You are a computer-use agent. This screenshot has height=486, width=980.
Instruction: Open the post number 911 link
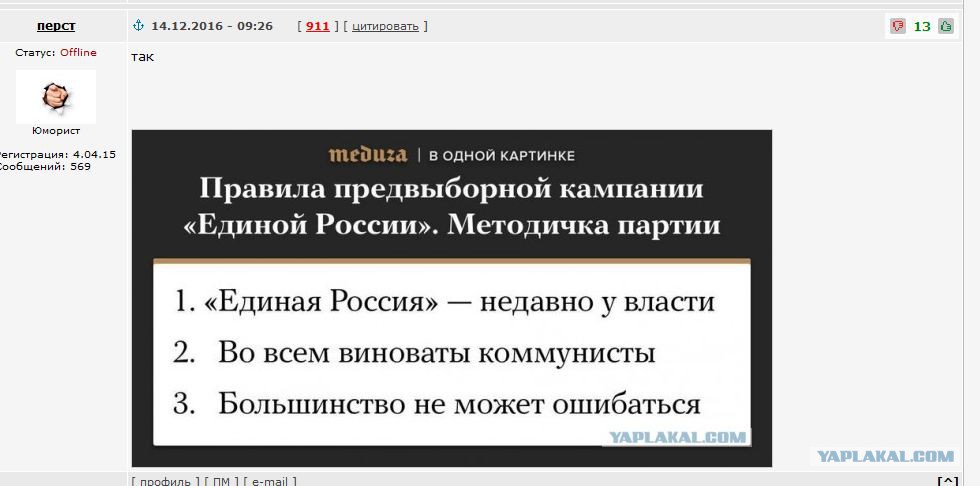tap(318, 26)
